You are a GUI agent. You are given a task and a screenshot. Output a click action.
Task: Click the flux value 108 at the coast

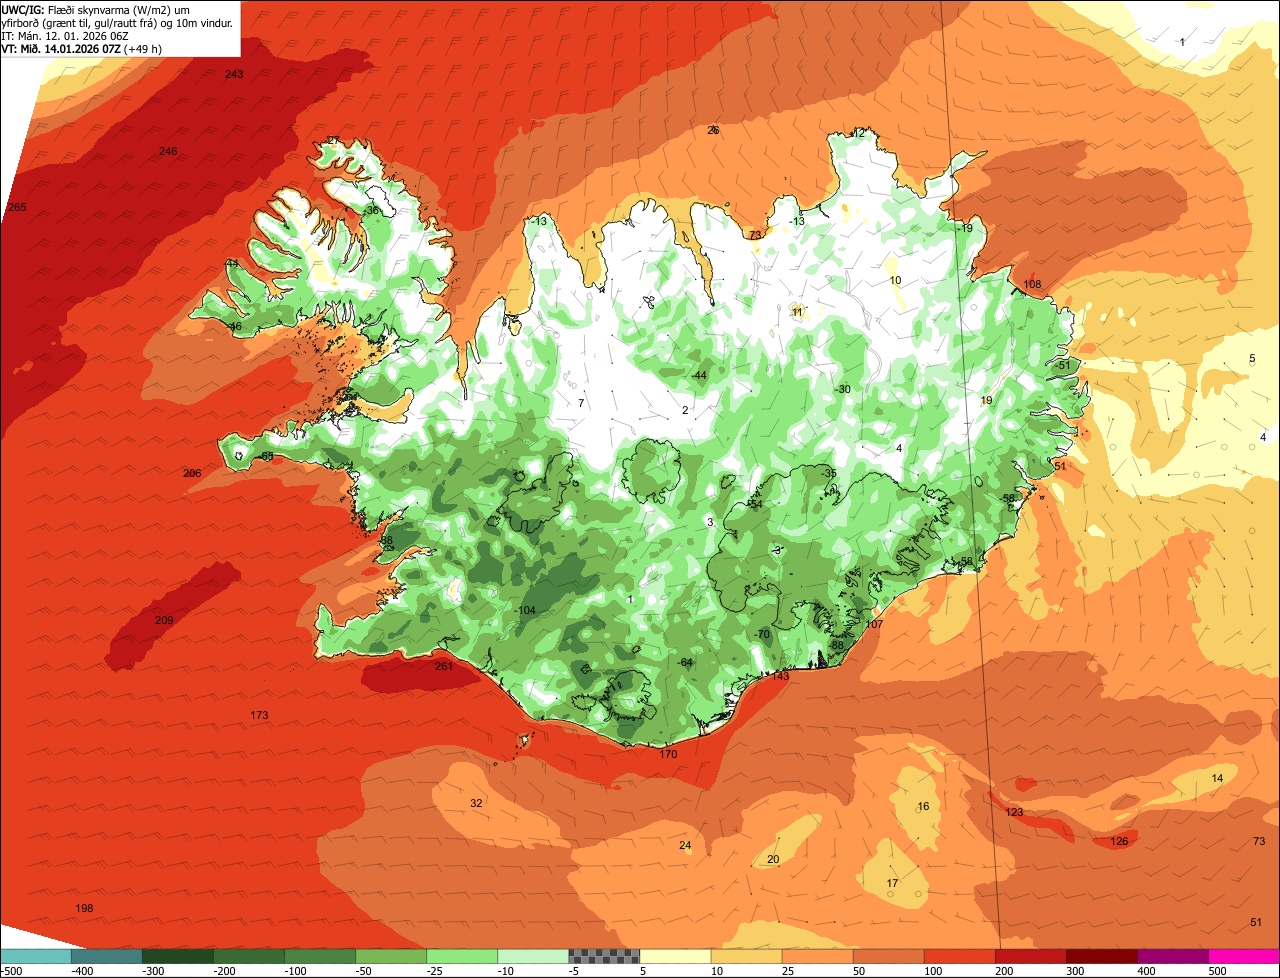coord(1032,284)
